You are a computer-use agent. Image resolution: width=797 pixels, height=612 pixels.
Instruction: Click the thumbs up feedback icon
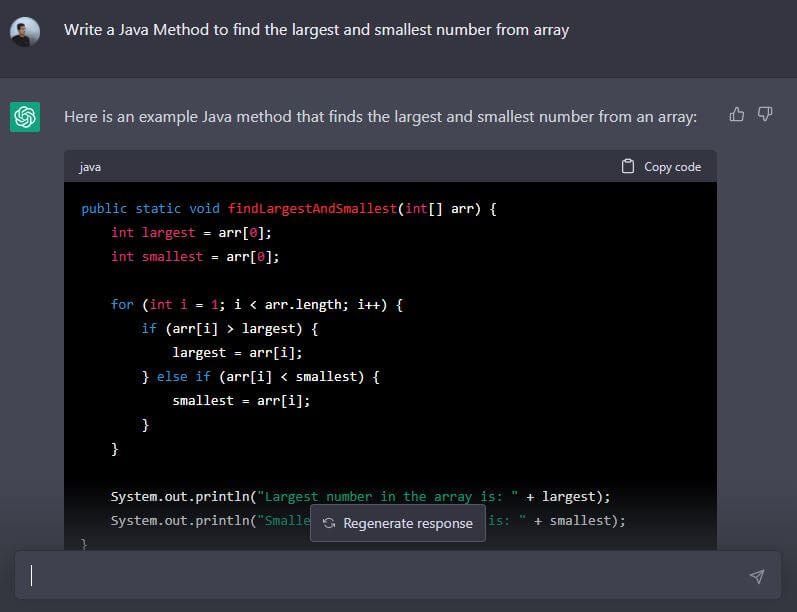(737, 115)
